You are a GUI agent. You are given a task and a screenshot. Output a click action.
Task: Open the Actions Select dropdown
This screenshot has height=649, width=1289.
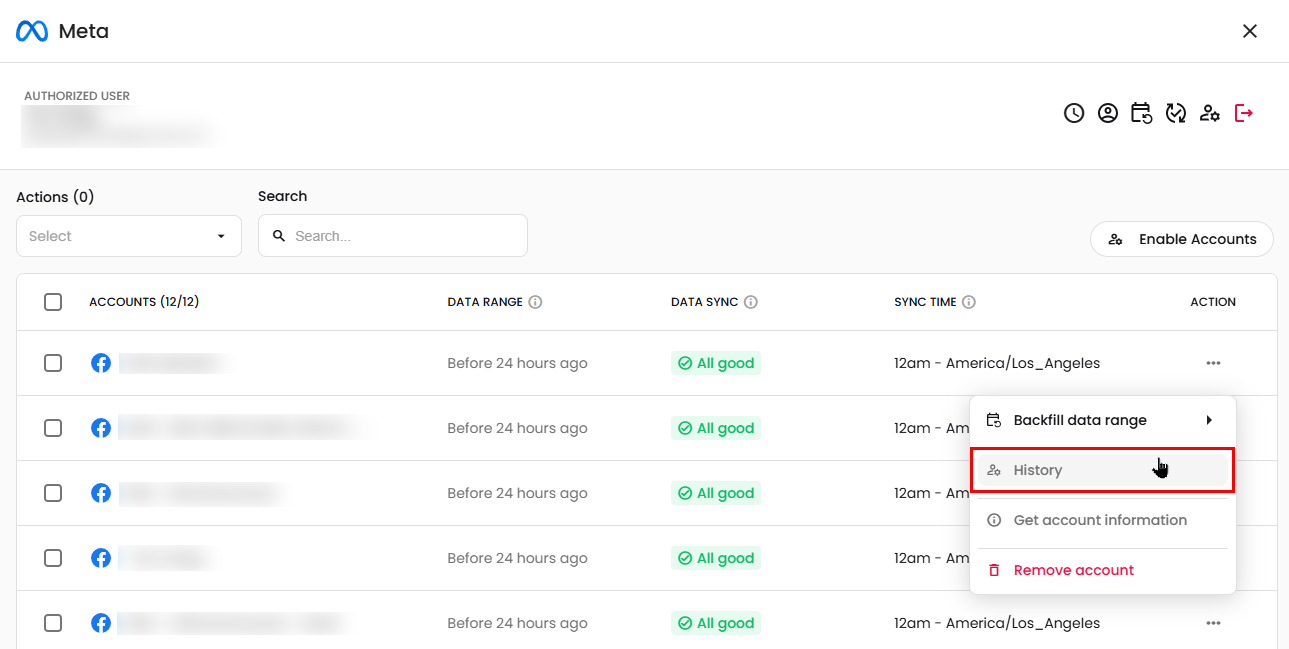point(129,236)
